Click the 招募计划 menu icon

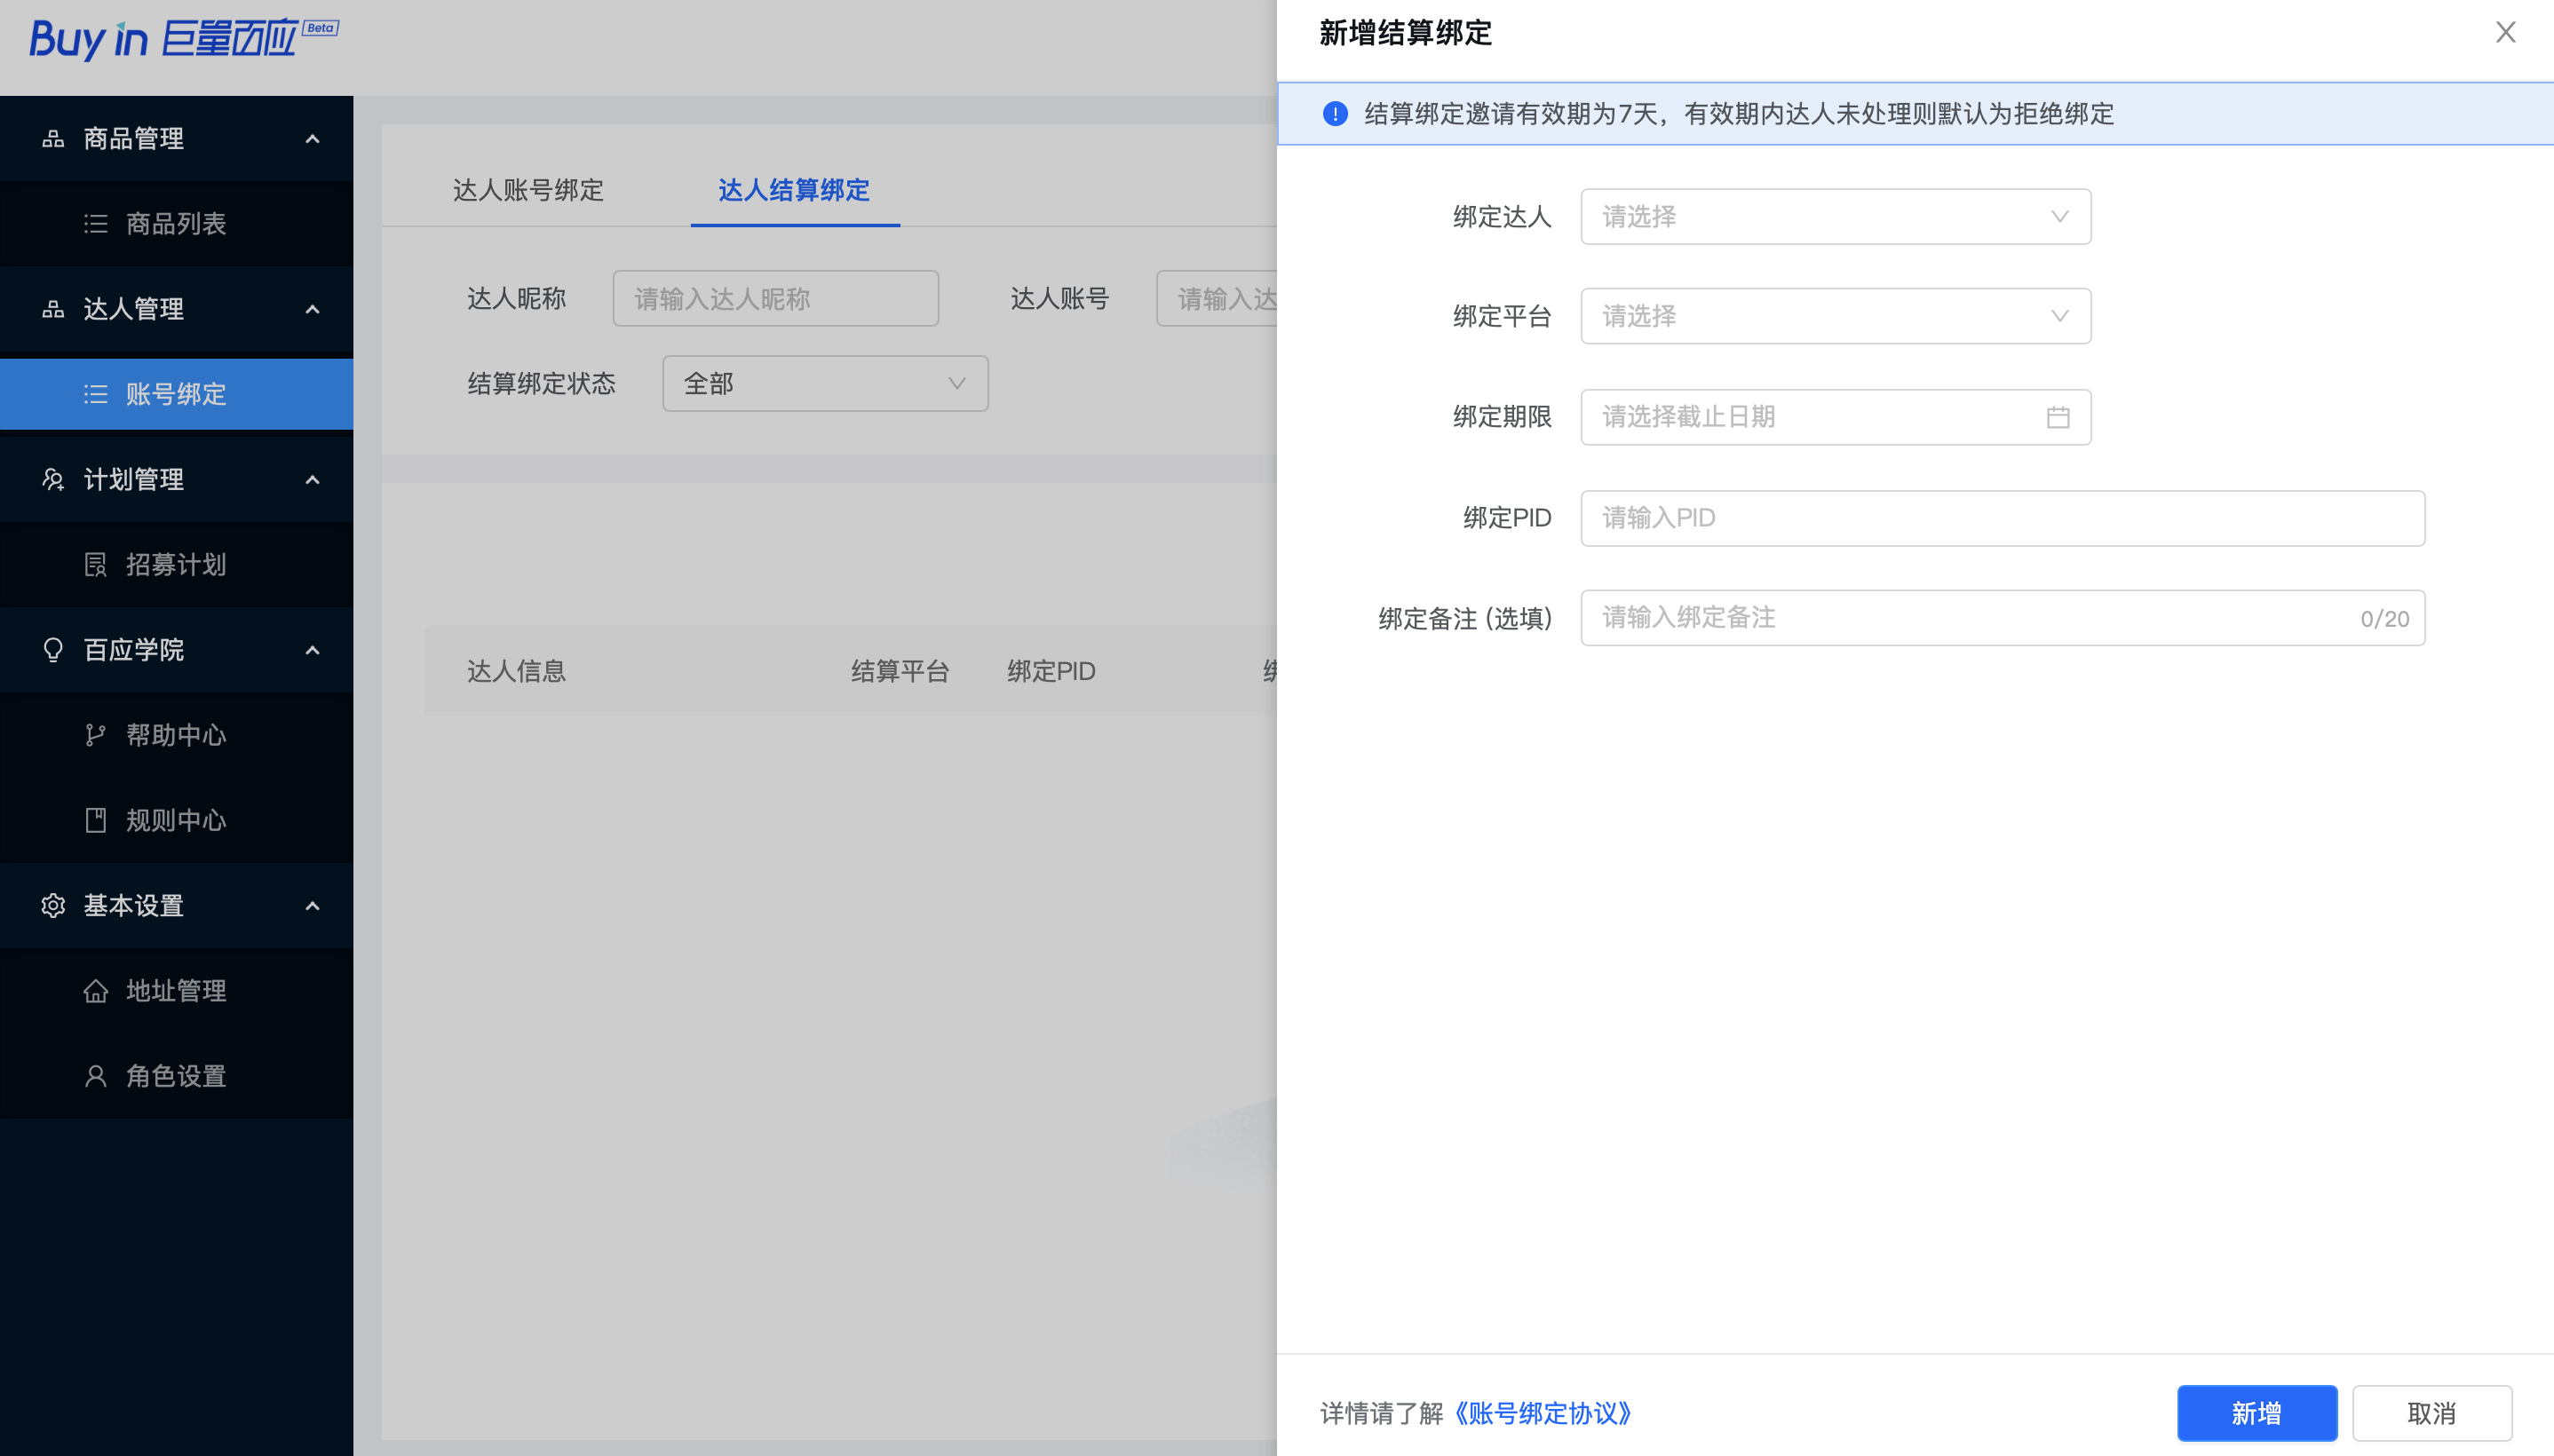pyautogui.click(x=95, y=565)
